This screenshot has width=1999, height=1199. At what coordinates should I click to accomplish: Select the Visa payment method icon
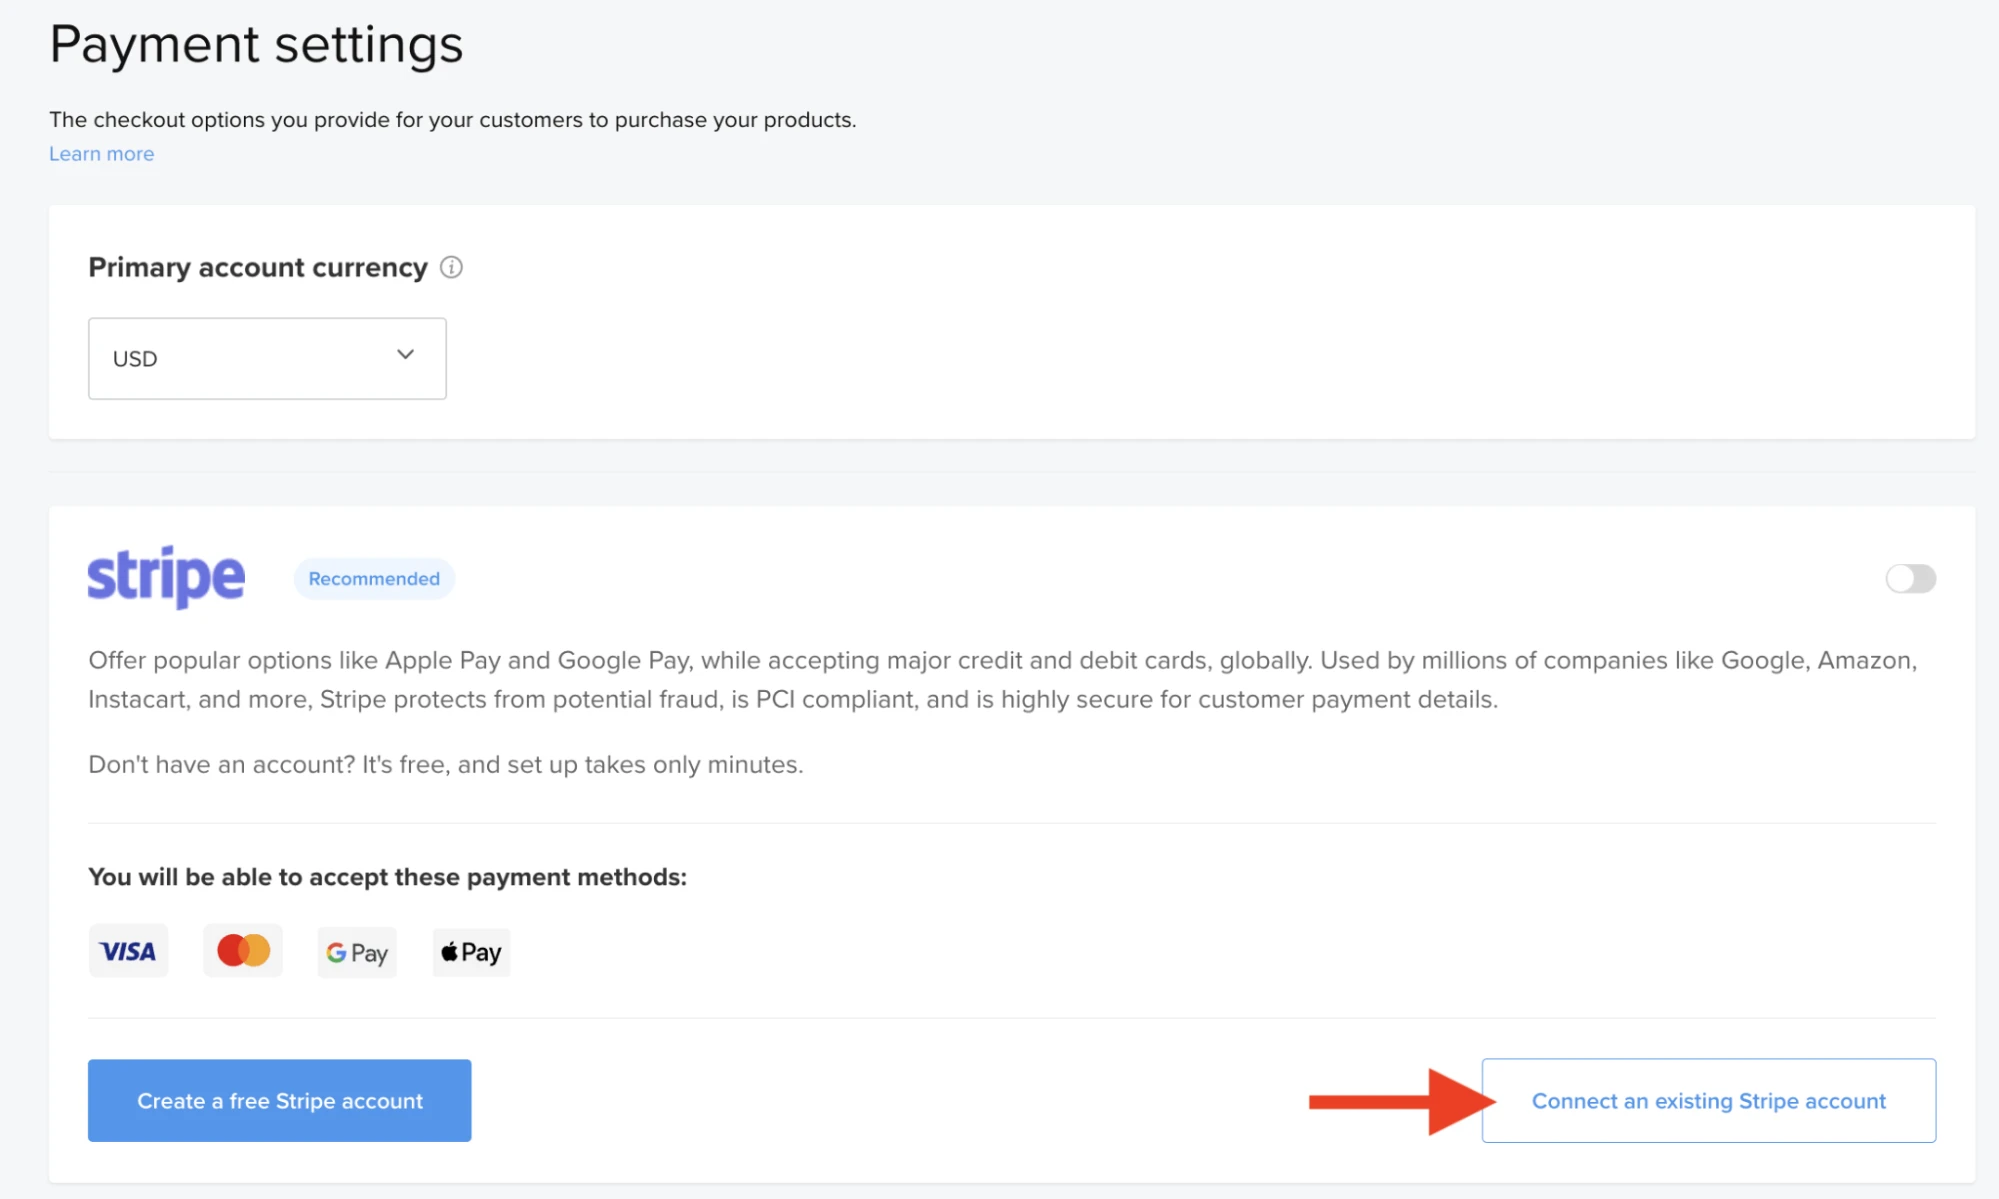128,950
